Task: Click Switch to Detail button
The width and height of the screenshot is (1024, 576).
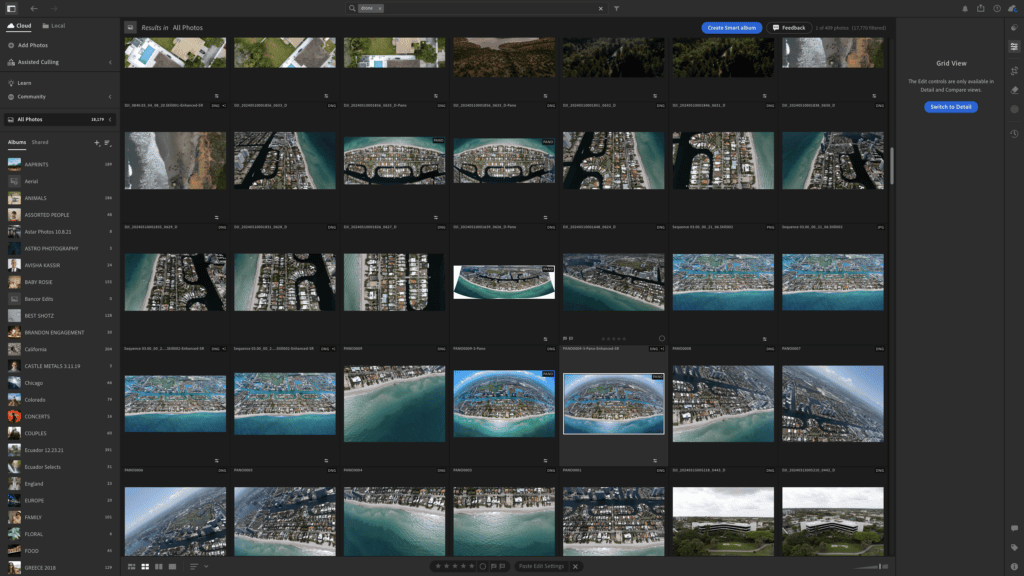Action: tap(951, 106)
